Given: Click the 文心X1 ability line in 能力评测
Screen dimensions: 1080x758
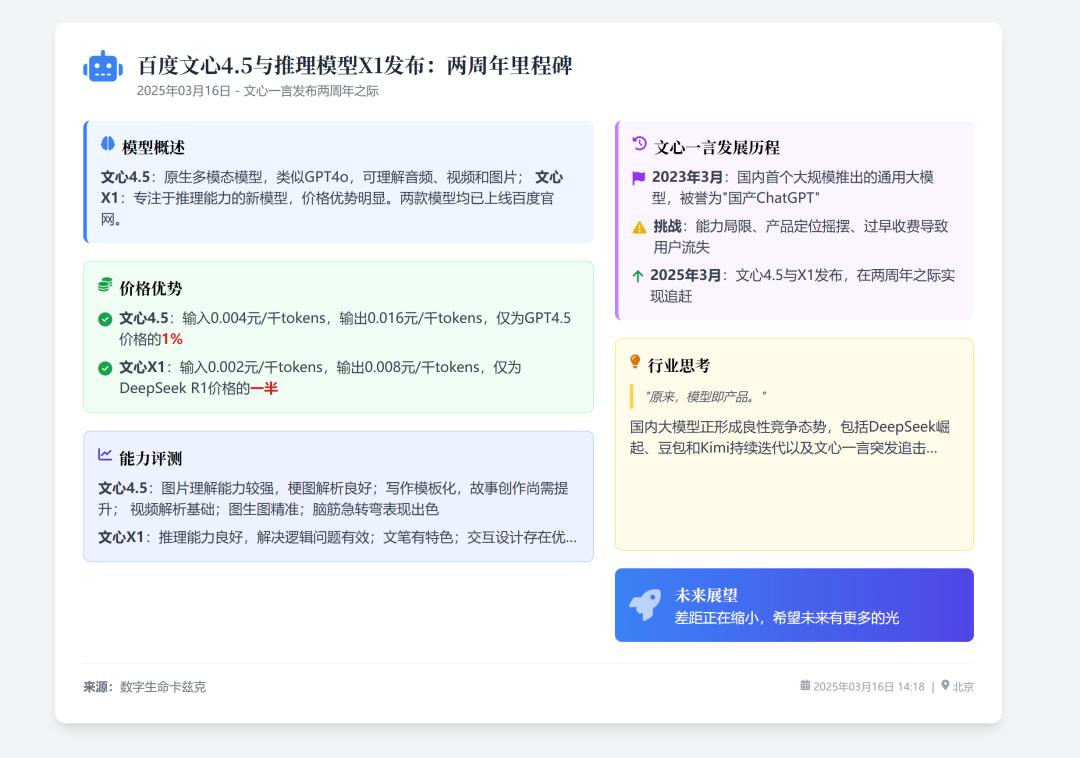Looking at the screenshot, I should pos(338,537).
